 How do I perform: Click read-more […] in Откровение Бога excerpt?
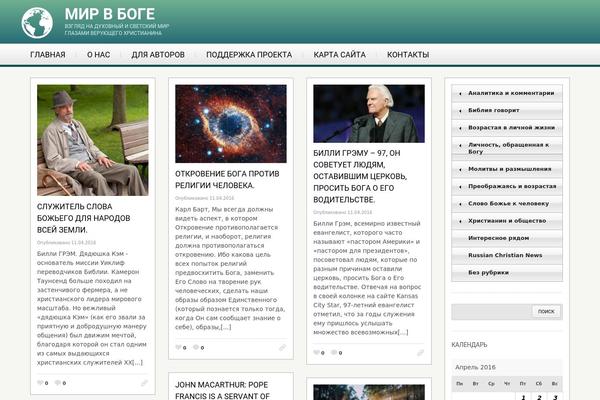pyautogui.click(x=226, y=327)
